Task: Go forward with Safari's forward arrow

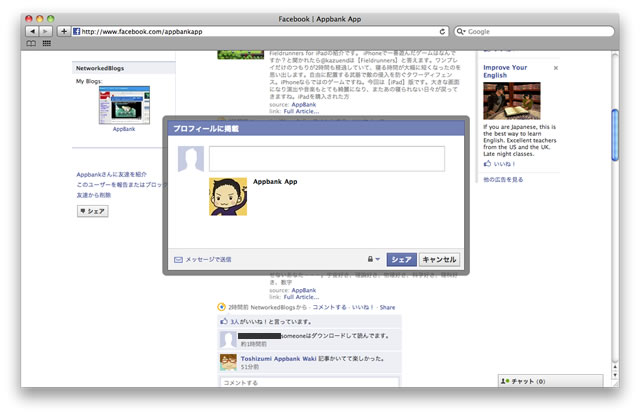Action: [x=45, y=31]
